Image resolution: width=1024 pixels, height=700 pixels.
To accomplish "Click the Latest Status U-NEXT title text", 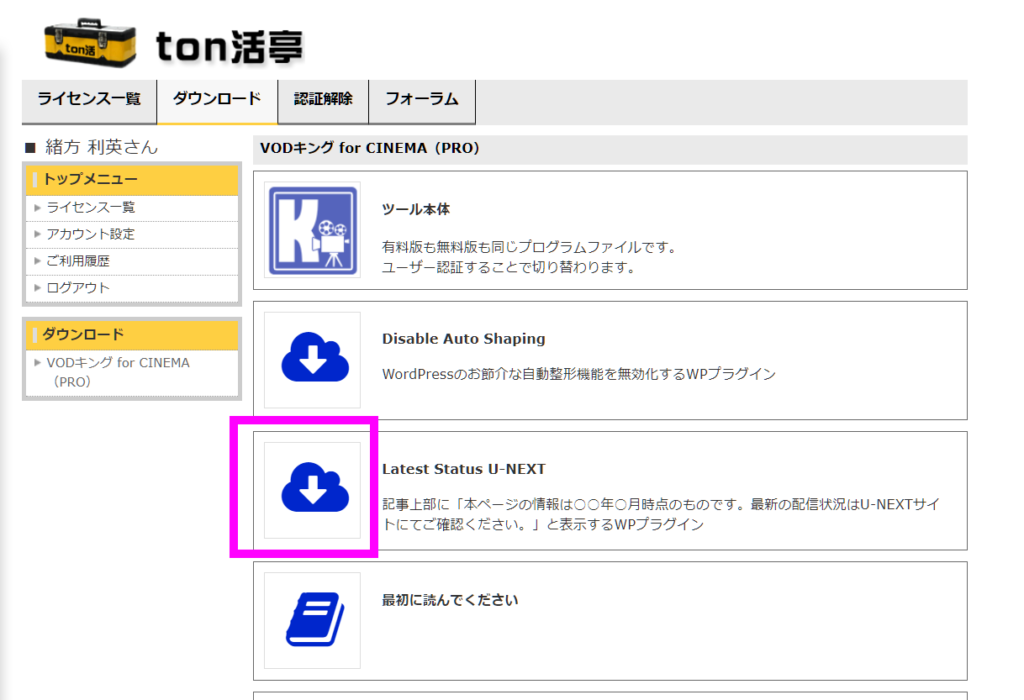I will click(x=463, y=469).
